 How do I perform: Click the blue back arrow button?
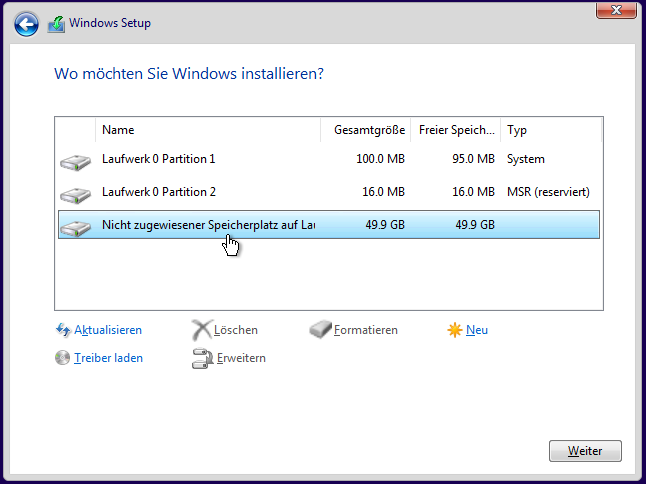click(26, 24)
